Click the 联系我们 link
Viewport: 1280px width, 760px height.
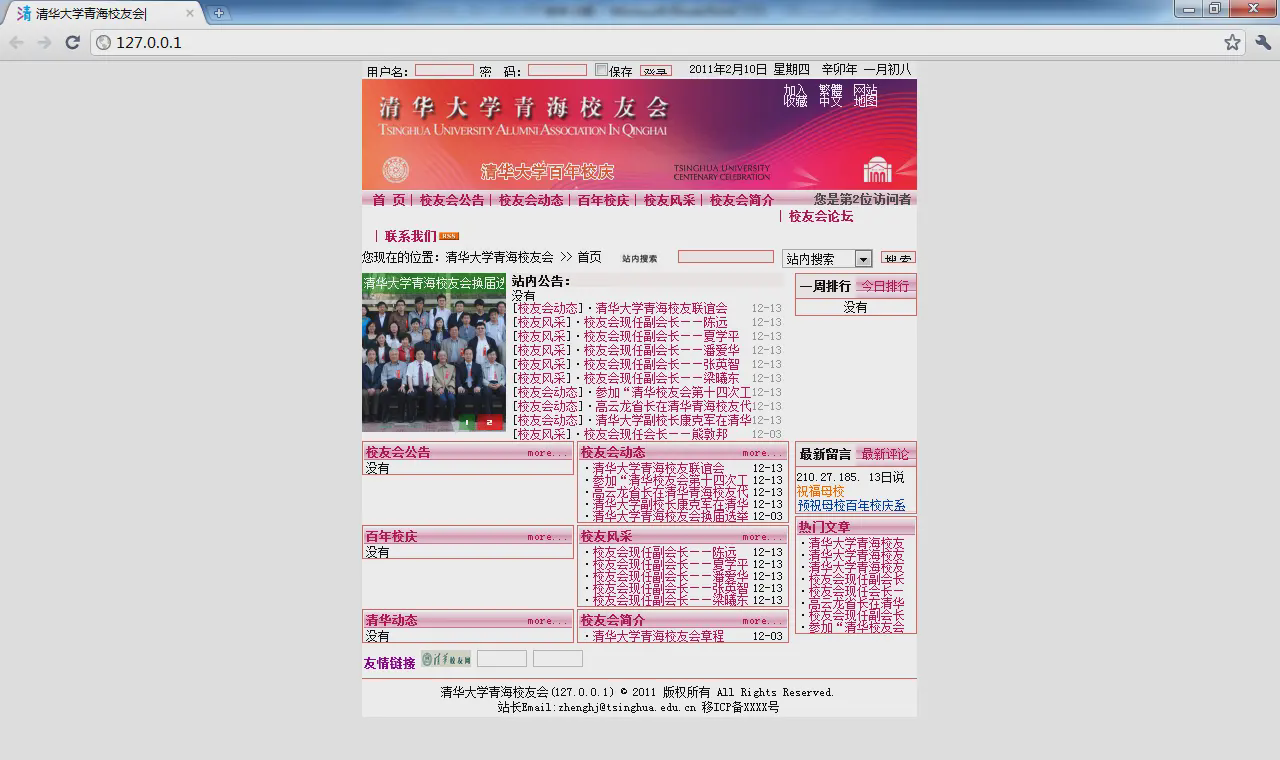click(410, 236)
